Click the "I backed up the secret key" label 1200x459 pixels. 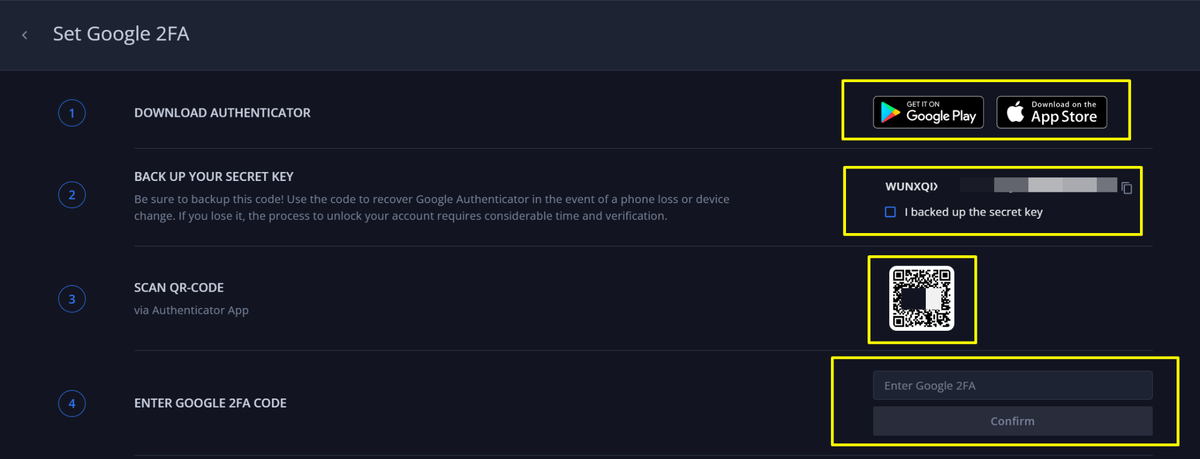click(x=973, y=212)
